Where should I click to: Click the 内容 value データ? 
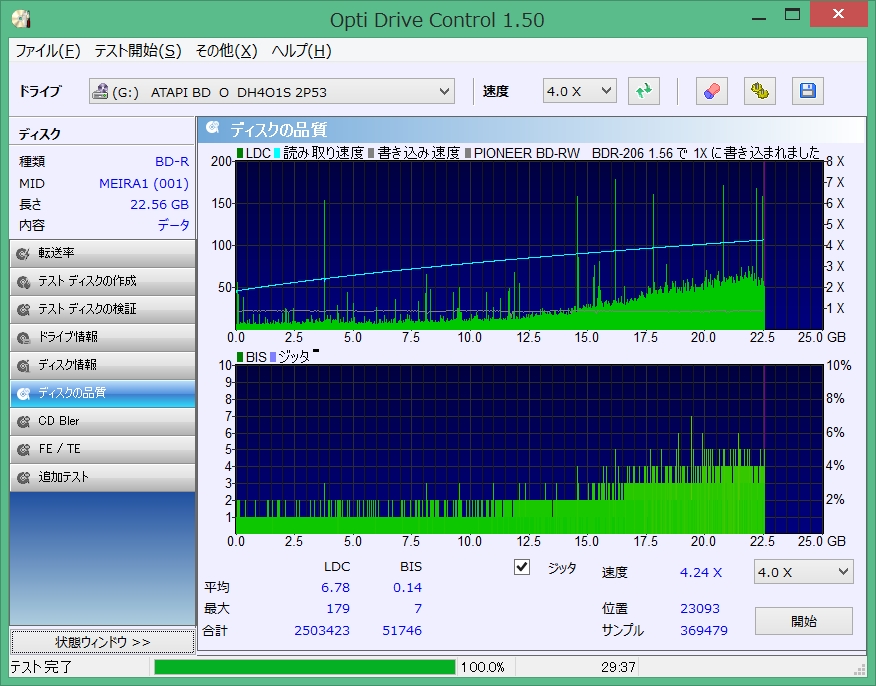coord(173,225)
